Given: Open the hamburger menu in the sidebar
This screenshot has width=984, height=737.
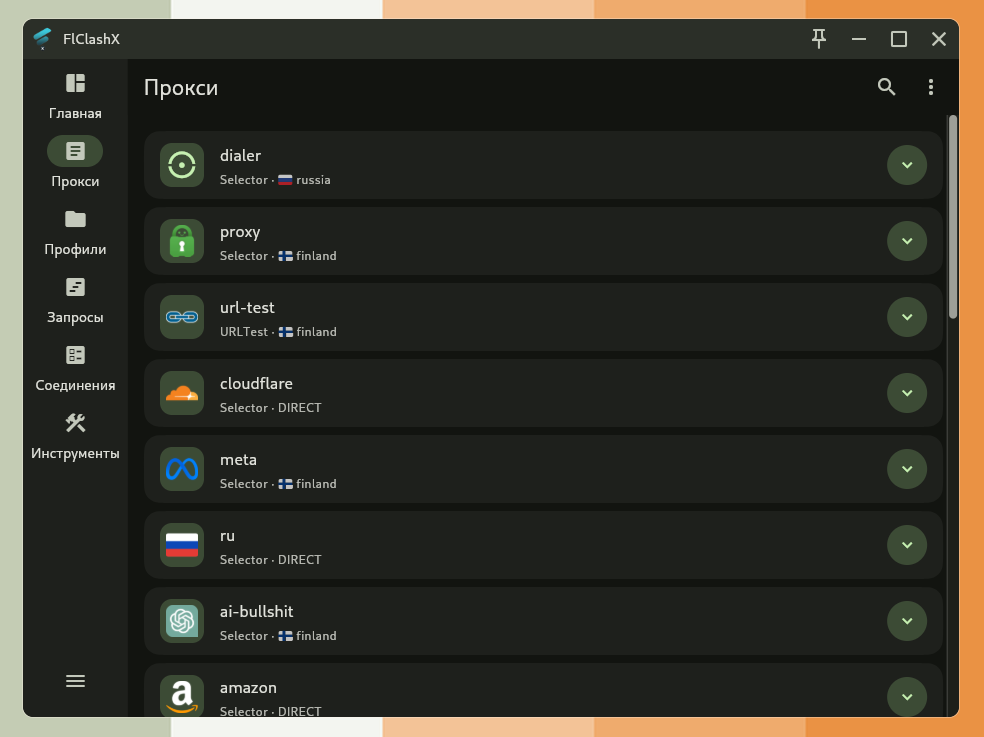Looking at the screenshot, I should coord(75,681).
